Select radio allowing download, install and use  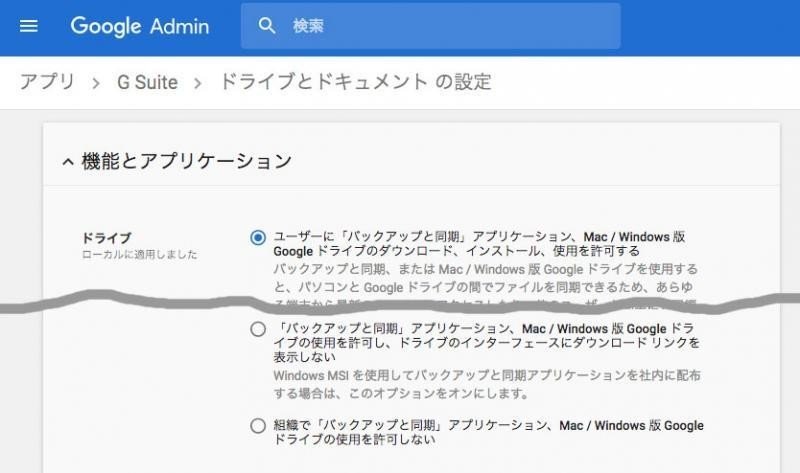(258, 237)
